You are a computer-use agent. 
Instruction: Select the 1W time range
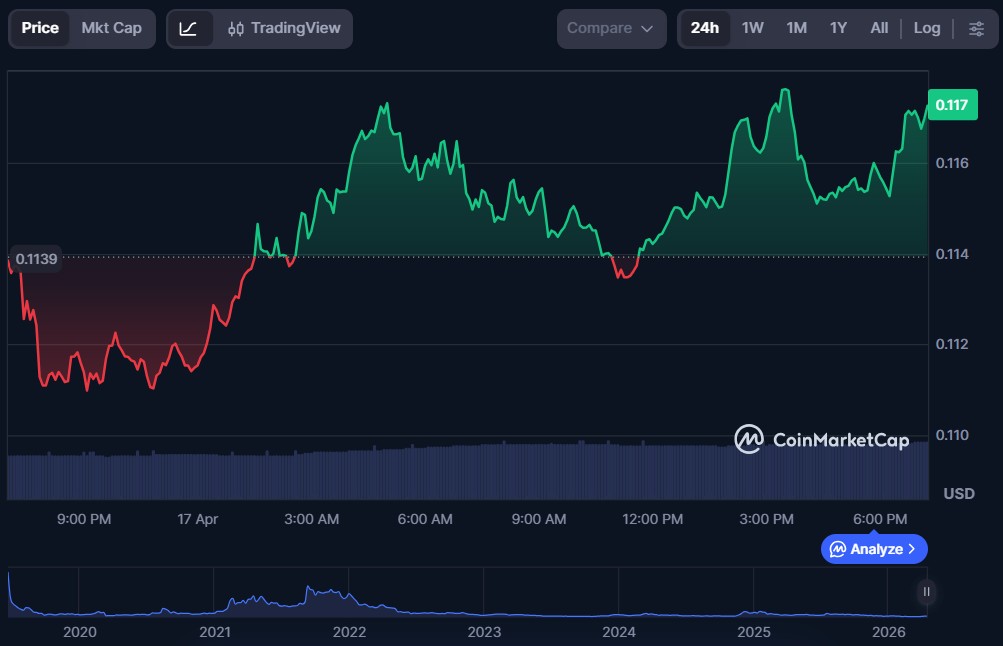point(753,28)
